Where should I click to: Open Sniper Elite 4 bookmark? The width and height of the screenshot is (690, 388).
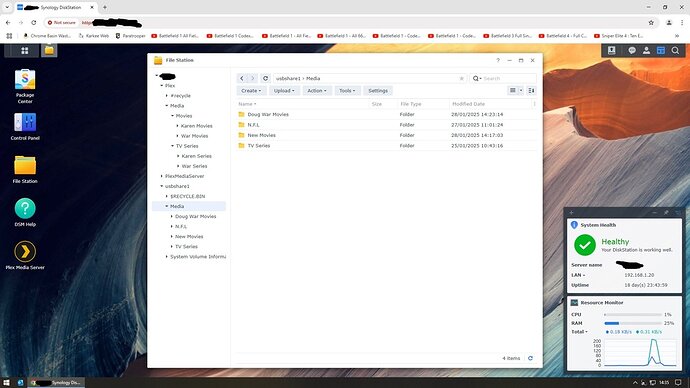pyautogui.click(x=619, y=36)
